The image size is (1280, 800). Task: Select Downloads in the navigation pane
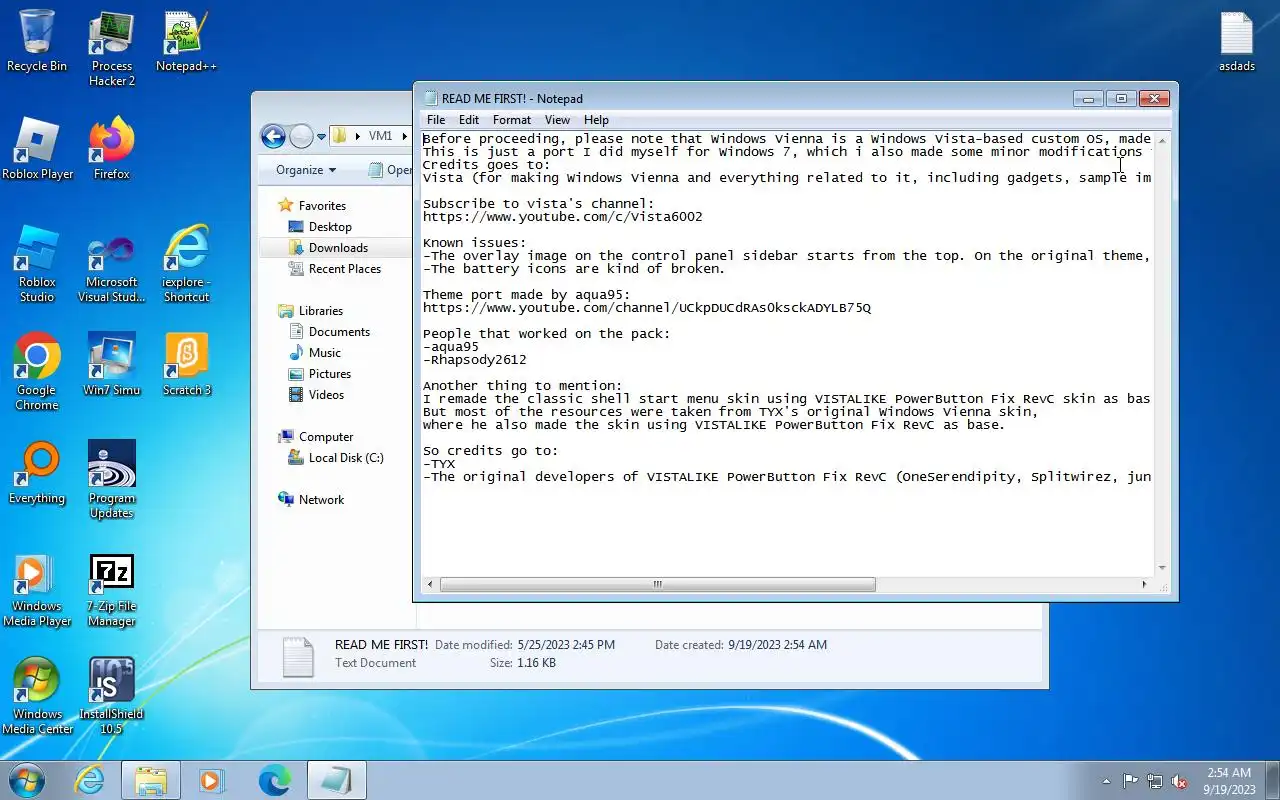338,248
